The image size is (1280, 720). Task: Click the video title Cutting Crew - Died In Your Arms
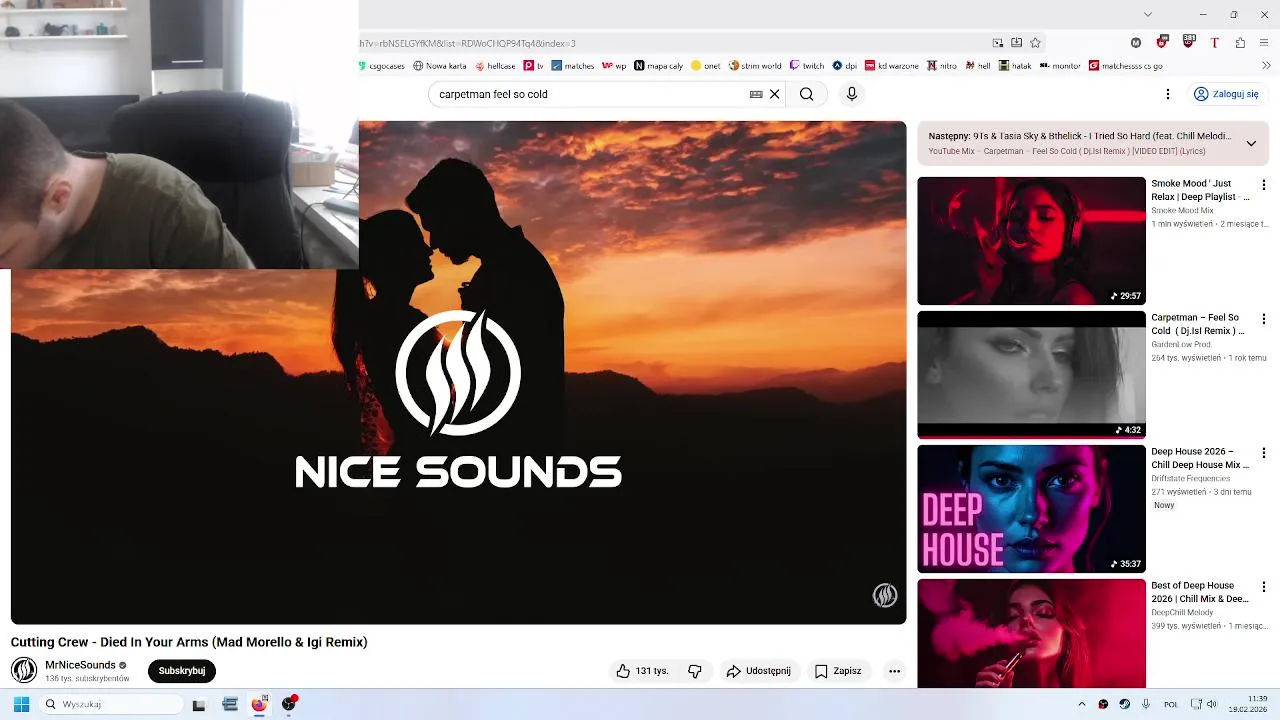pos(189,642)
